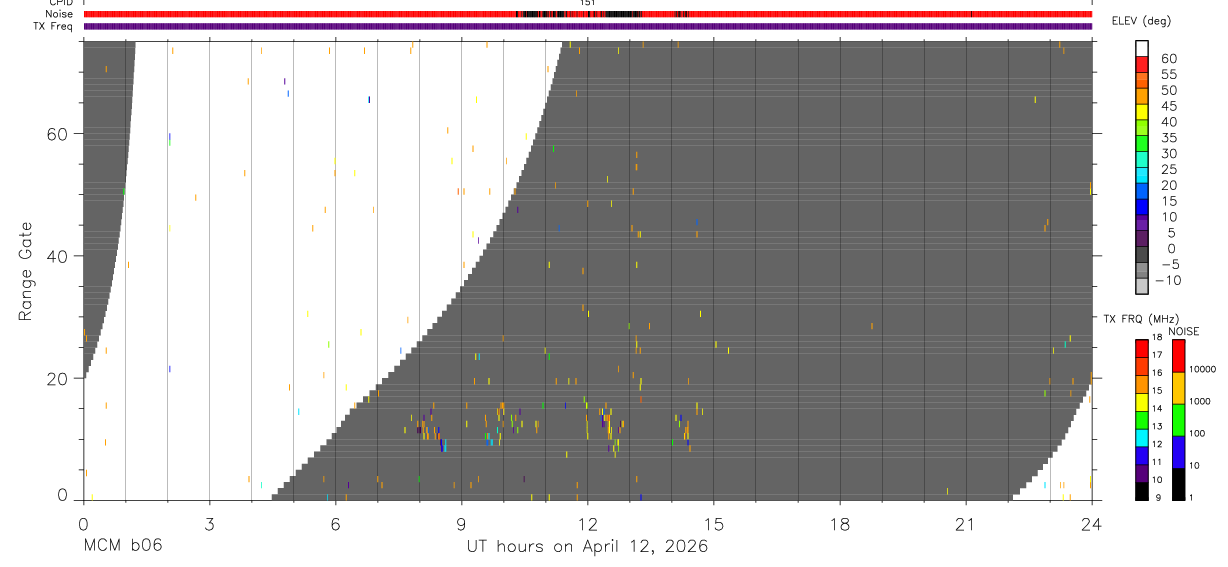Viewport: 1228px width, 567px height.
Task: Click the green swatch of the NOISE scale
Action: [1178, 420]
